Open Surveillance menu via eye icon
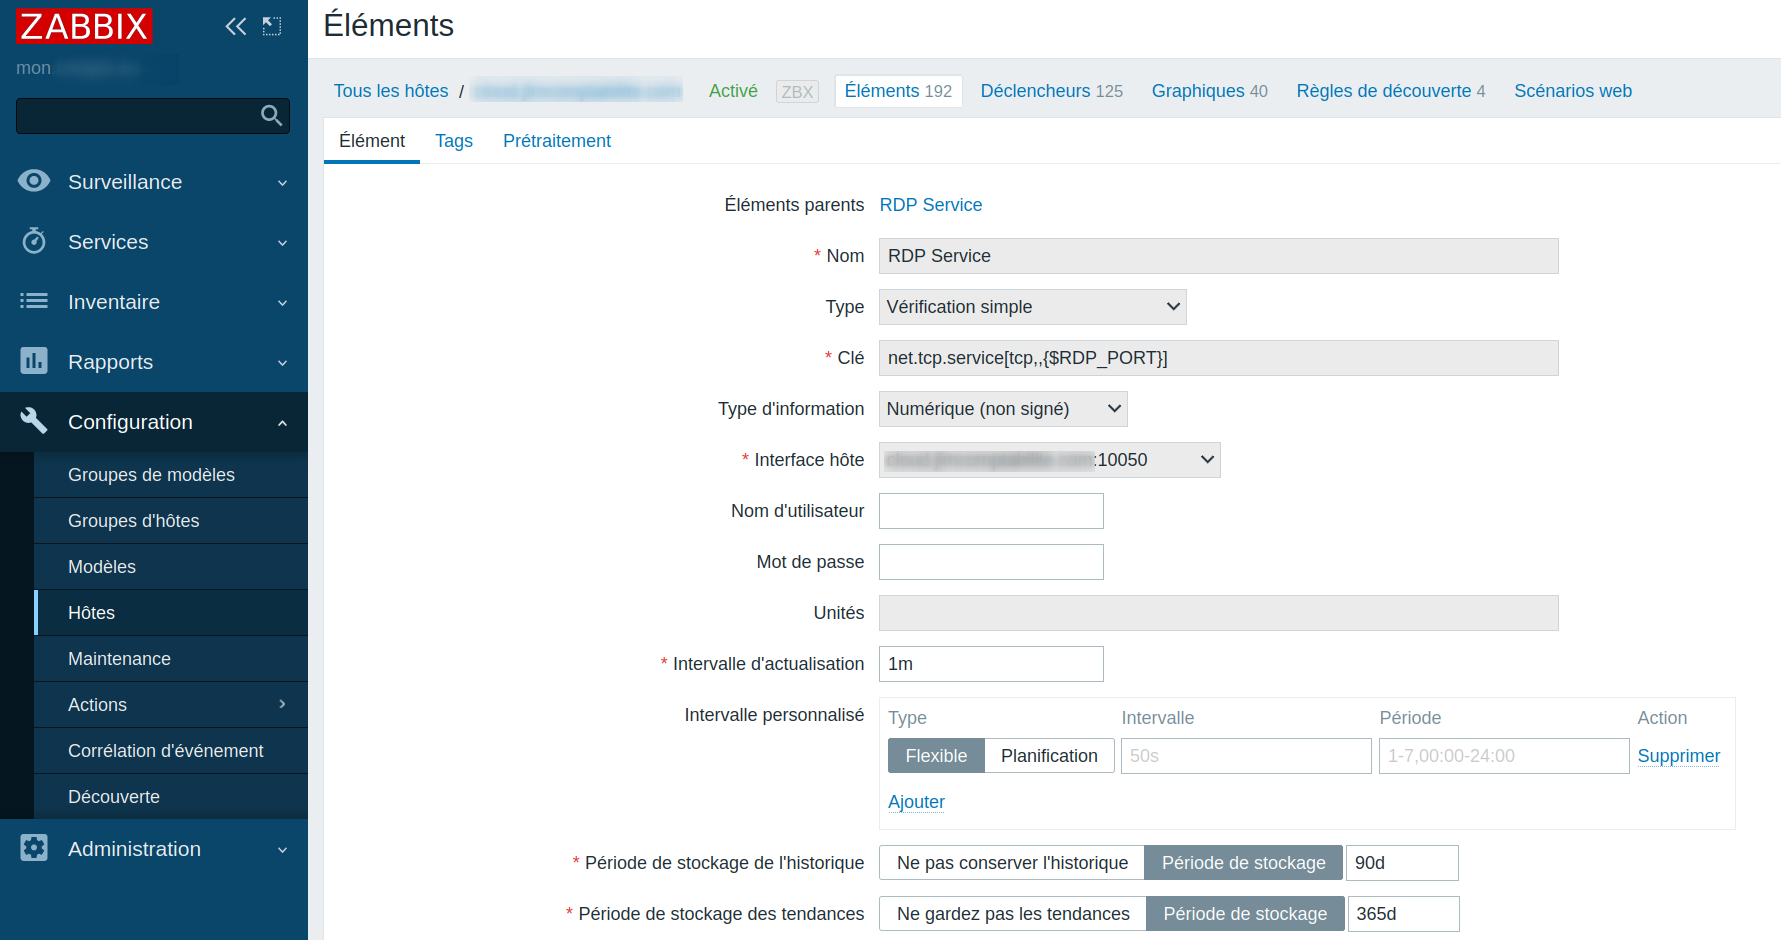The width and height of the screenshot is (1781, 940). coord(34,181)
